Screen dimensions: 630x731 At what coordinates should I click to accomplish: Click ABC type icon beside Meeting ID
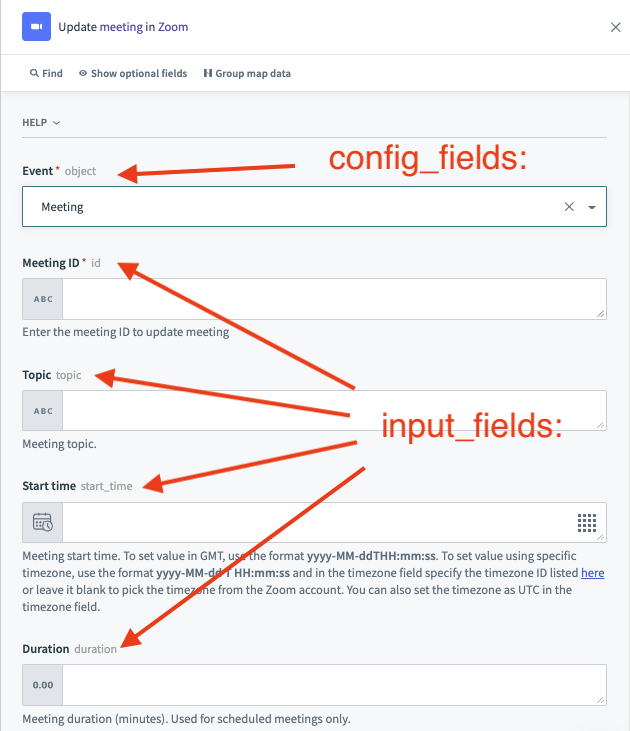43,299
